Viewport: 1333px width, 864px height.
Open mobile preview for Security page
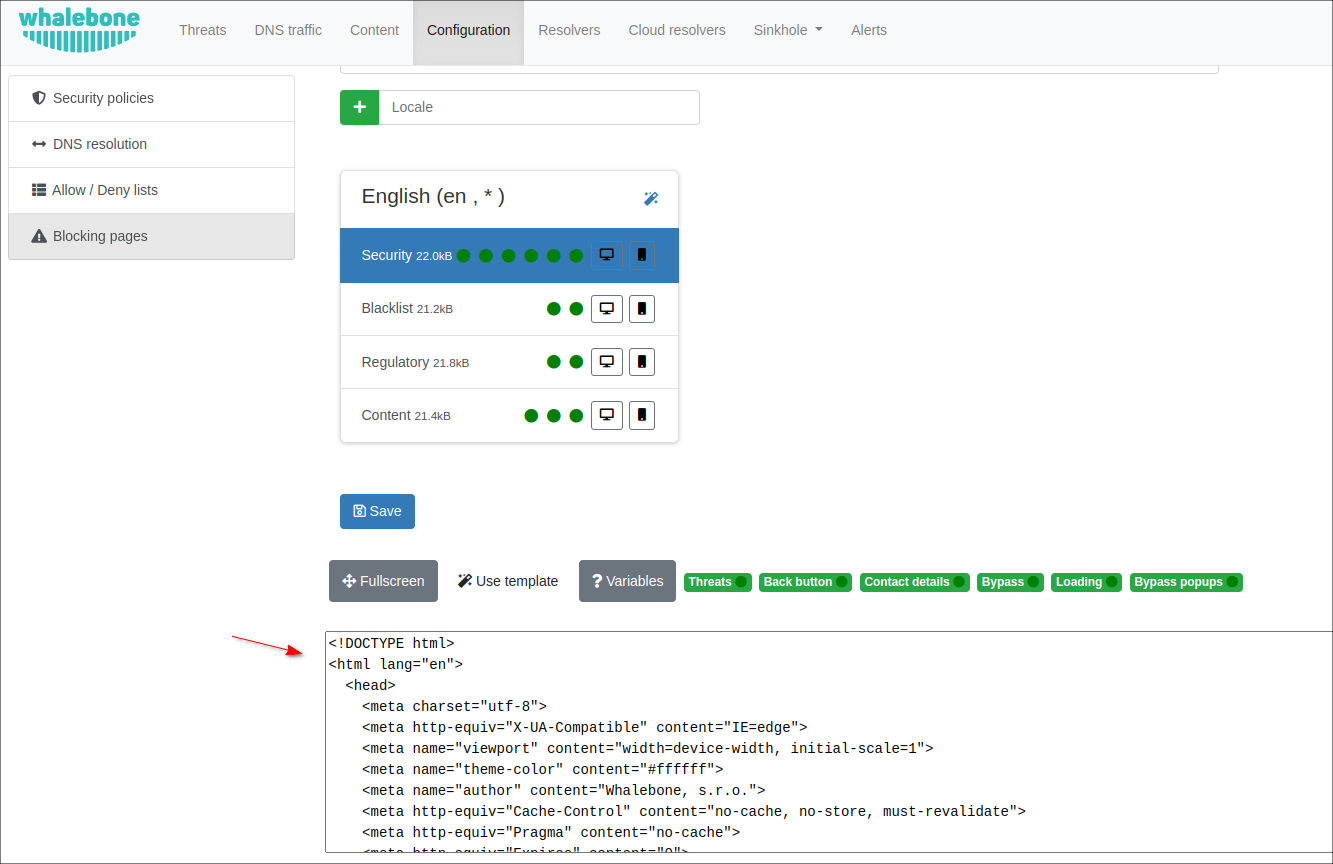tap(642, 255)
